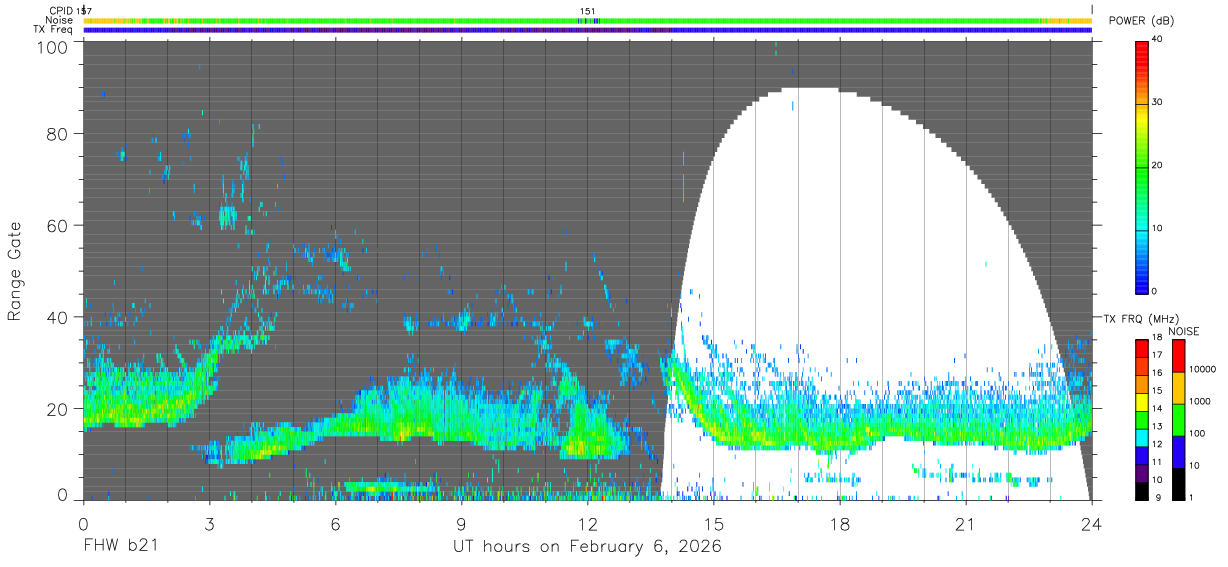The height and width of the screenshot is (567, 1228).
Task: Click the Range Gate axis title
Action: point(15,271)
